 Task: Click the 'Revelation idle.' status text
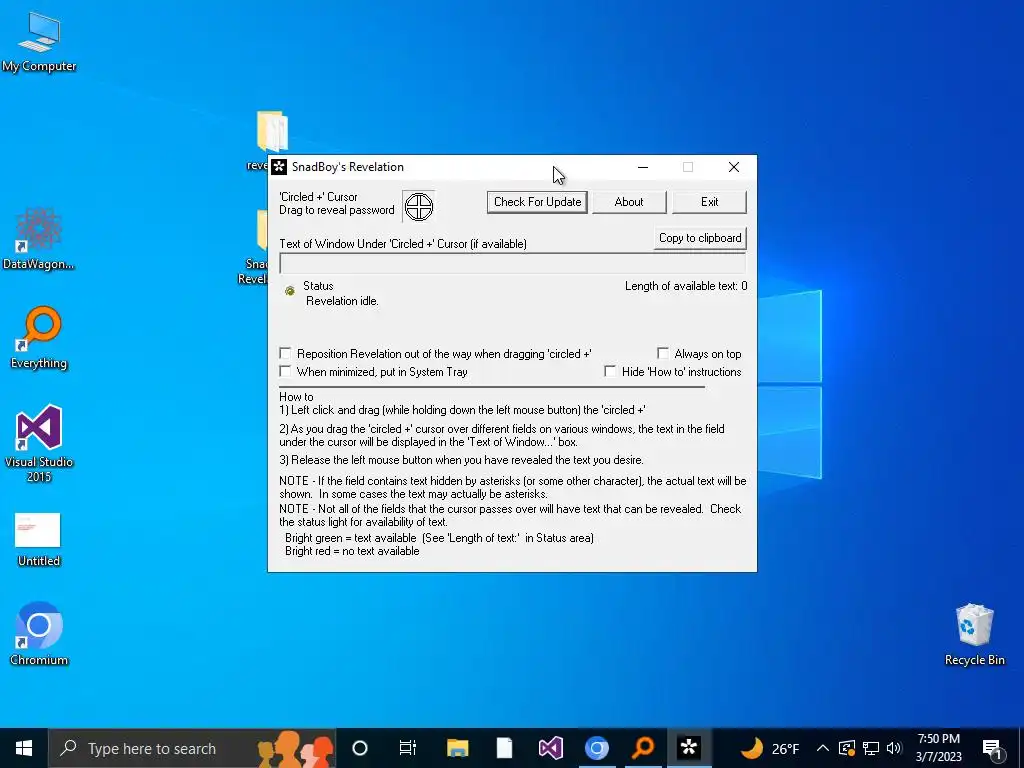(x=342, y=301)
